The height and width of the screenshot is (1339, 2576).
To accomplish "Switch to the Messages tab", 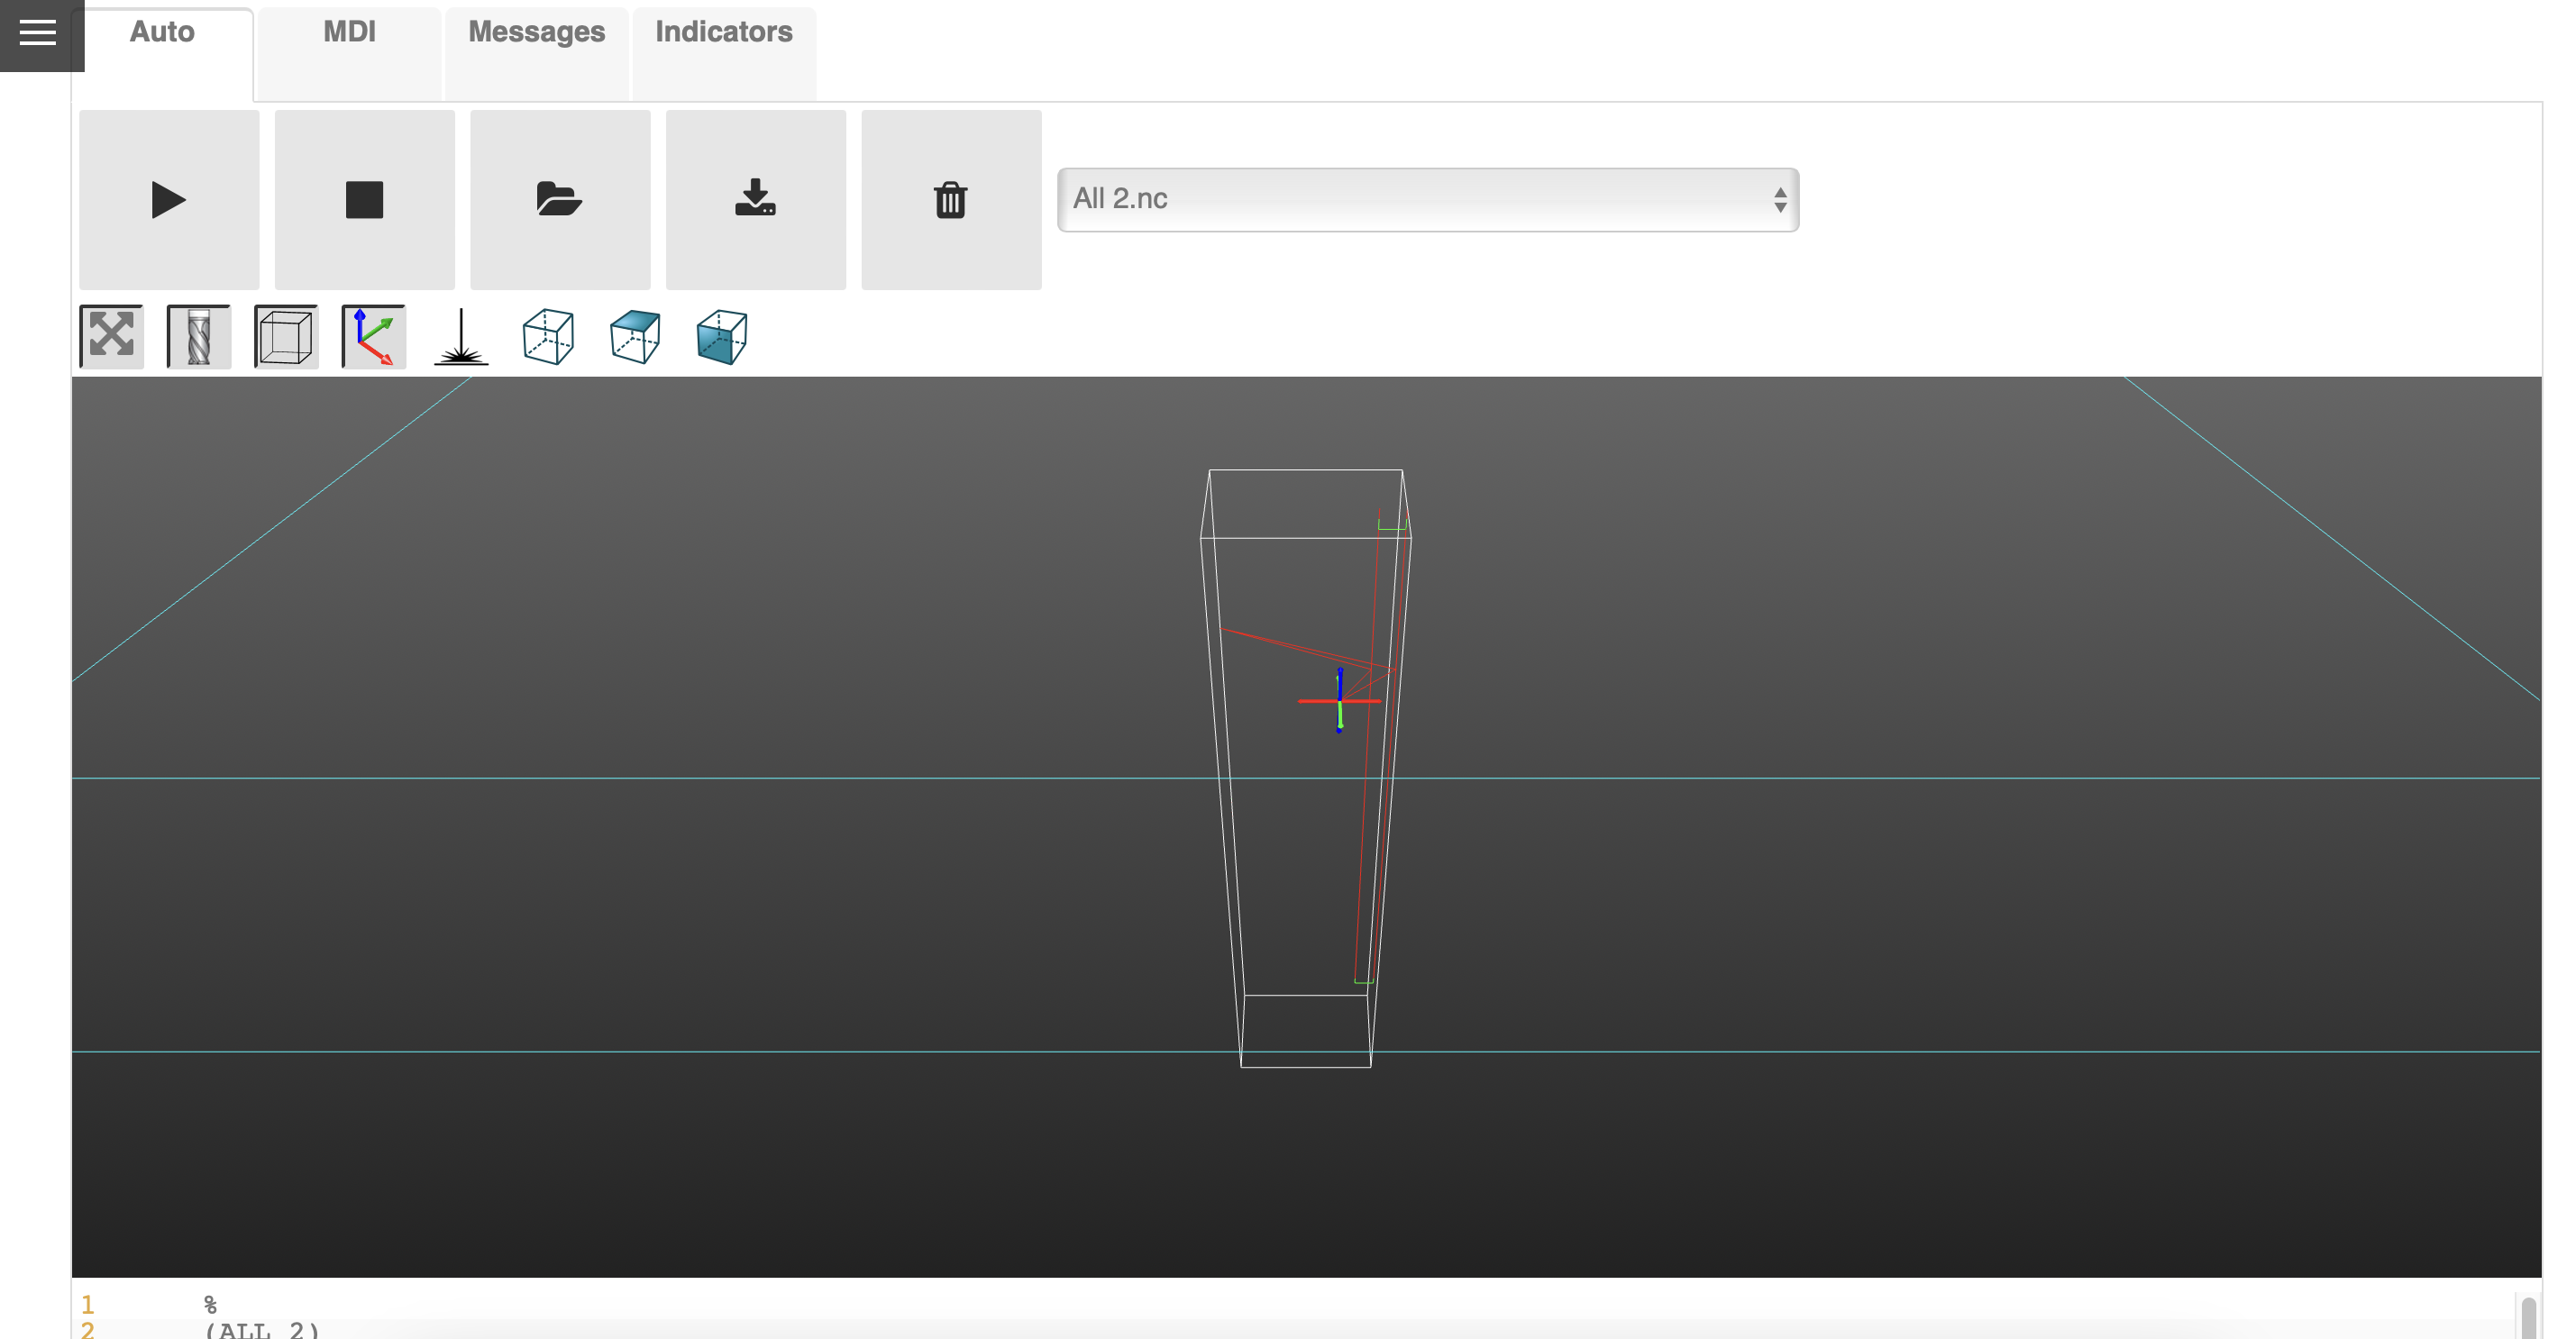I will pos(536,33).
